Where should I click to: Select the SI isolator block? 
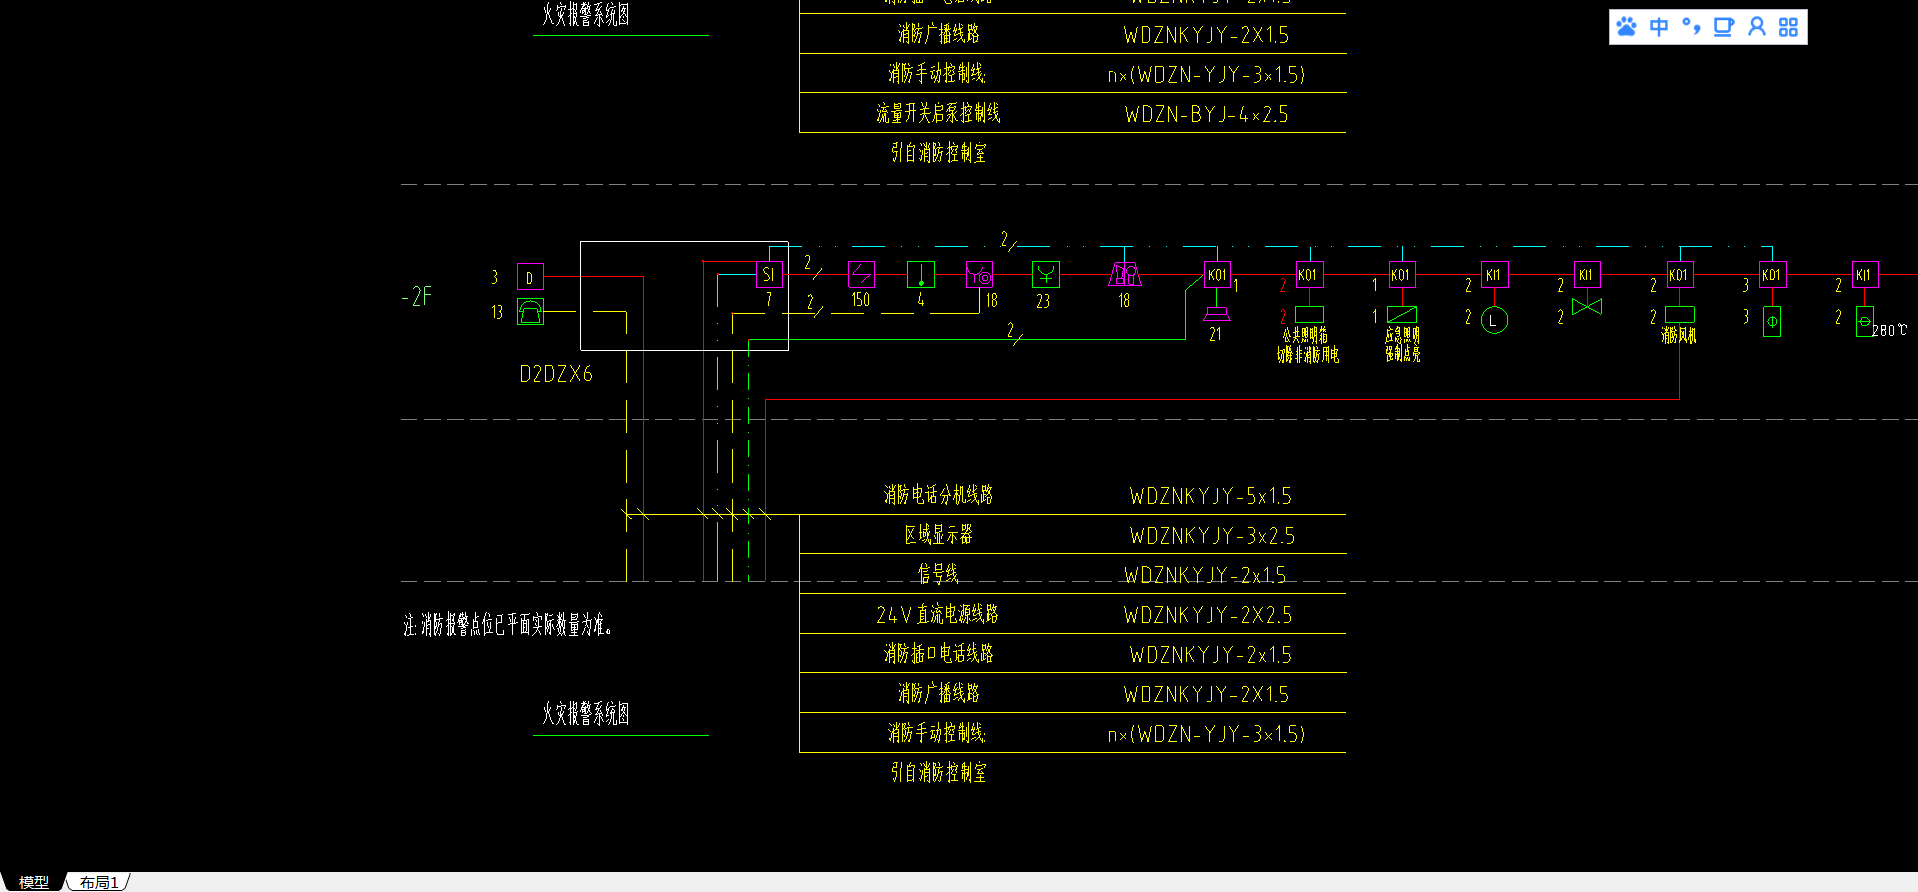pos(769,274)
